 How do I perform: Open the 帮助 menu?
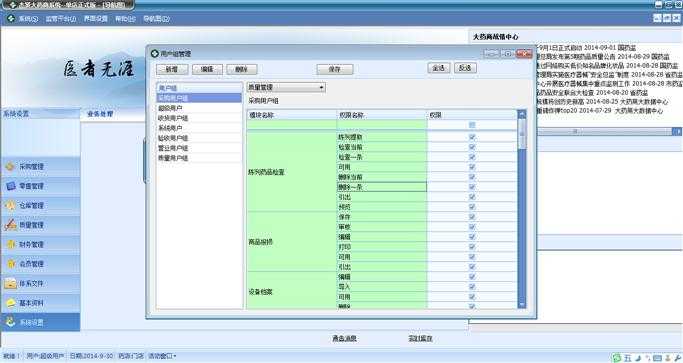(125, 19)
